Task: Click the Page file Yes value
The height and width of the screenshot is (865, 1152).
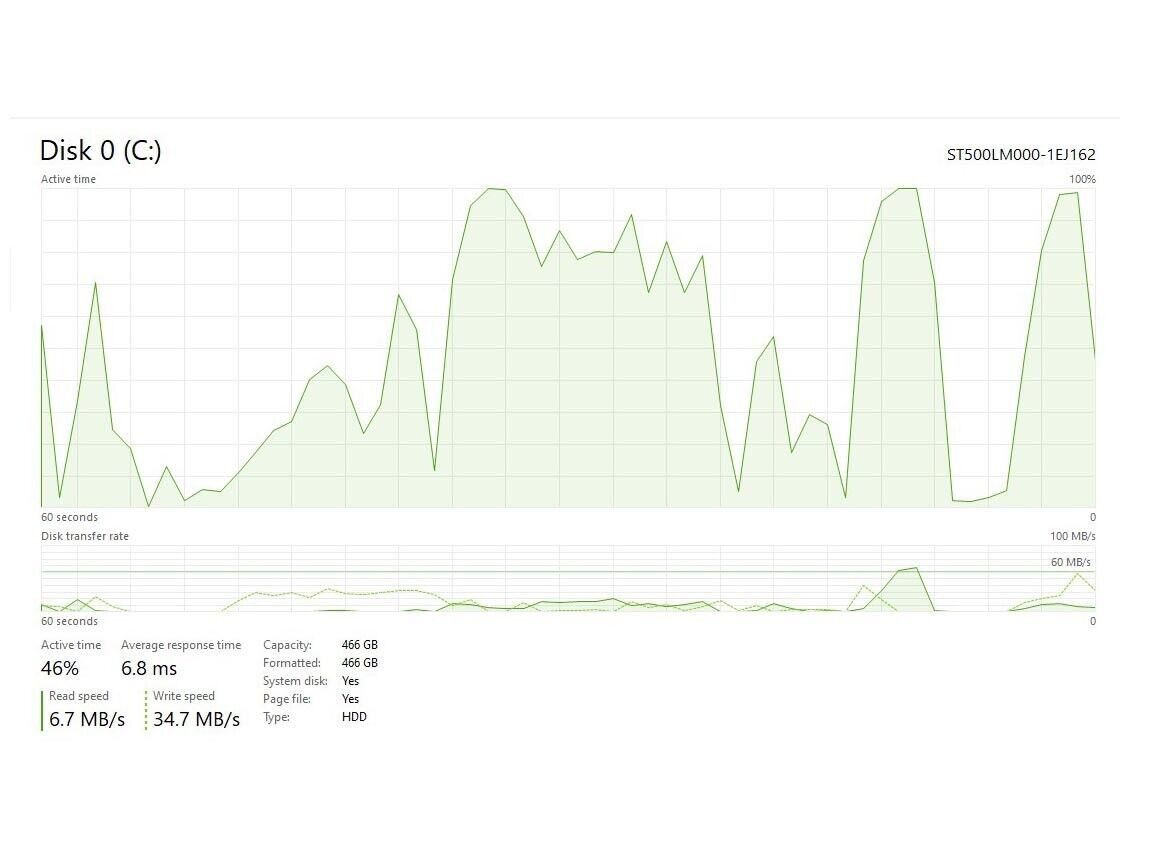Action: (x=350, y=699)
